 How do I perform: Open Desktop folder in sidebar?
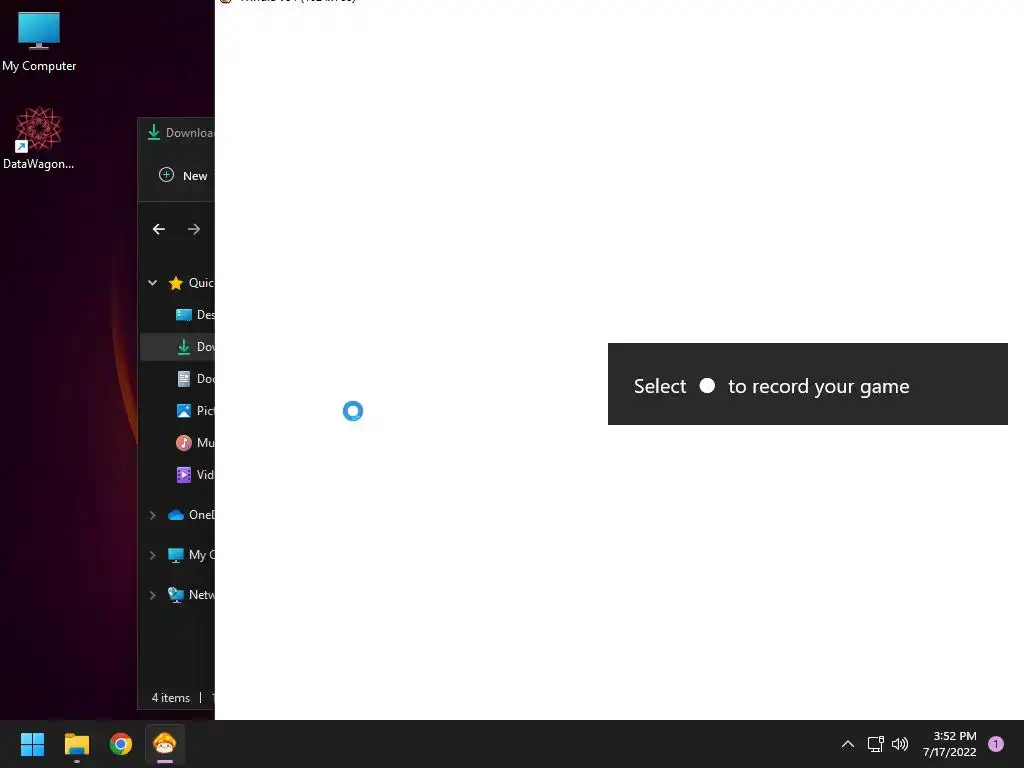pos(195,315)
